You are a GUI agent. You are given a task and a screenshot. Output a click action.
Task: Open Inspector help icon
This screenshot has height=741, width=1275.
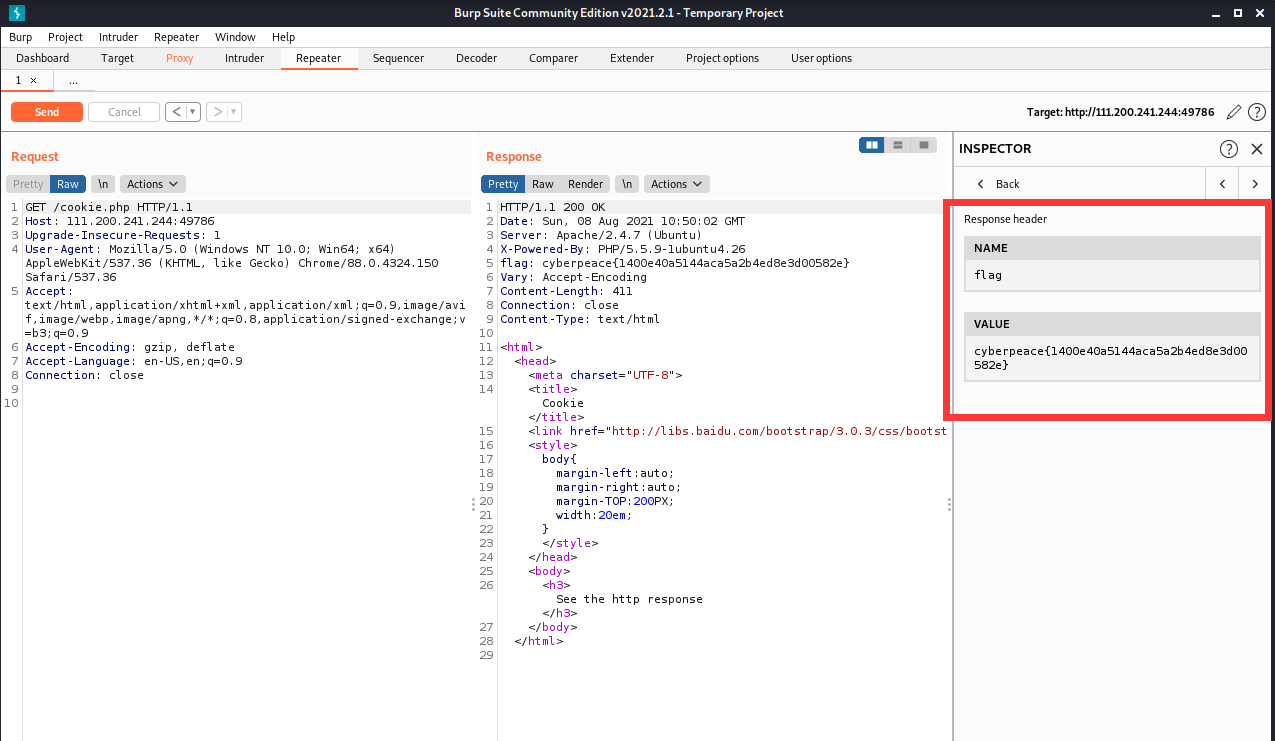pyautogui.click(x=1229, y=149)
